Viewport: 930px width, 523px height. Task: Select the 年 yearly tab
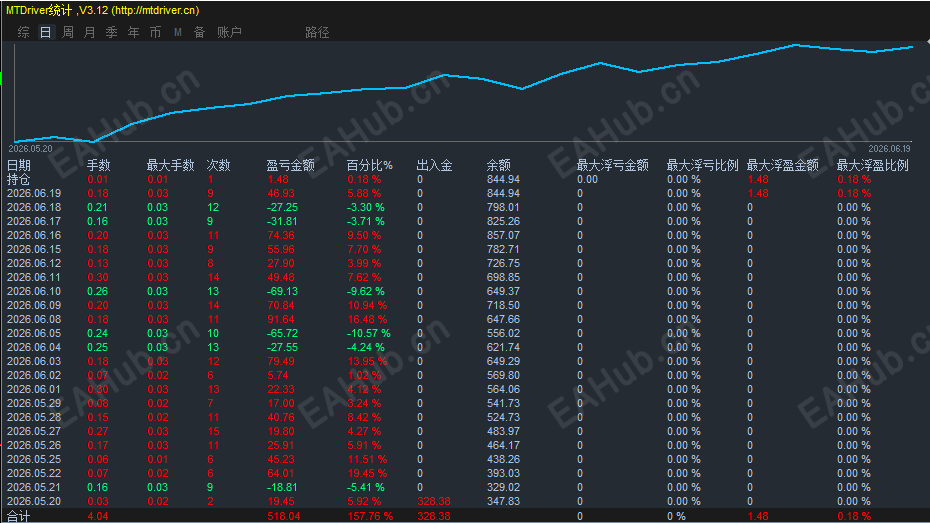[x=133, y=32]
